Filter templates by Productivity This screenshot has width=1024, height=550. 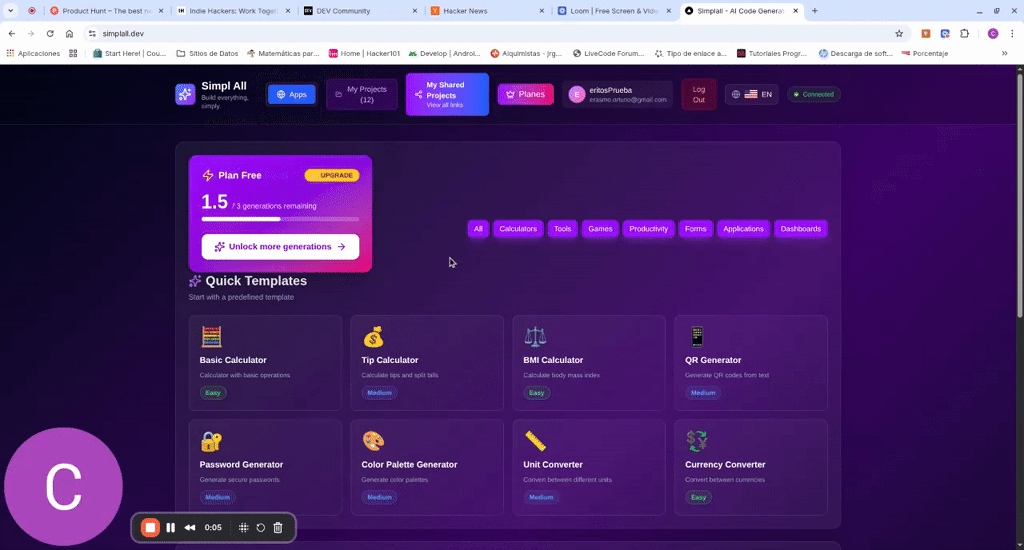point(648,229)
